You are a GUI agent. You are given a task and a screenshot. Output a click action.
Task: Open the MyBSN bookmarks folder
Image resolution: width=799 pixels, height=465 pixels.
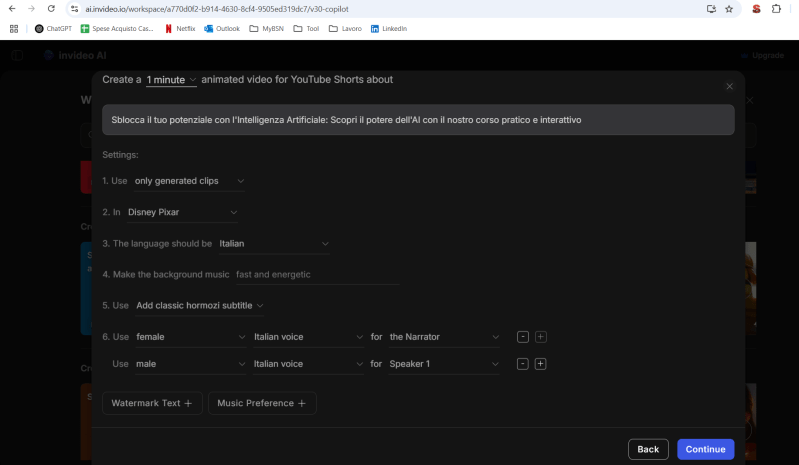(266, 29)
